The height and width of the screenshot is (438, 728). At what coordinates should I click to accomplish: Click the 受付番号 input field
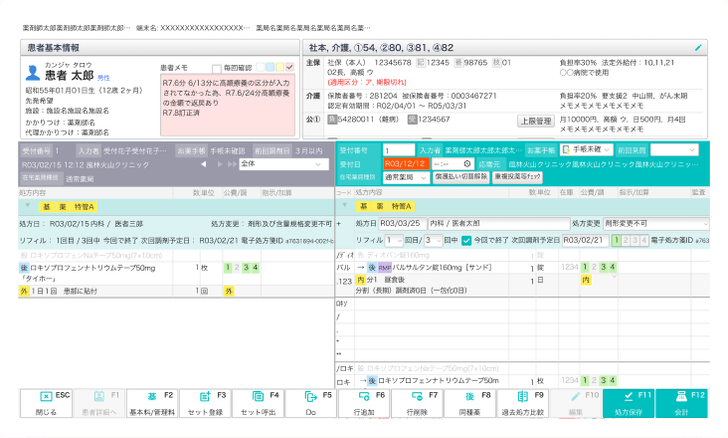click(399, 150)
